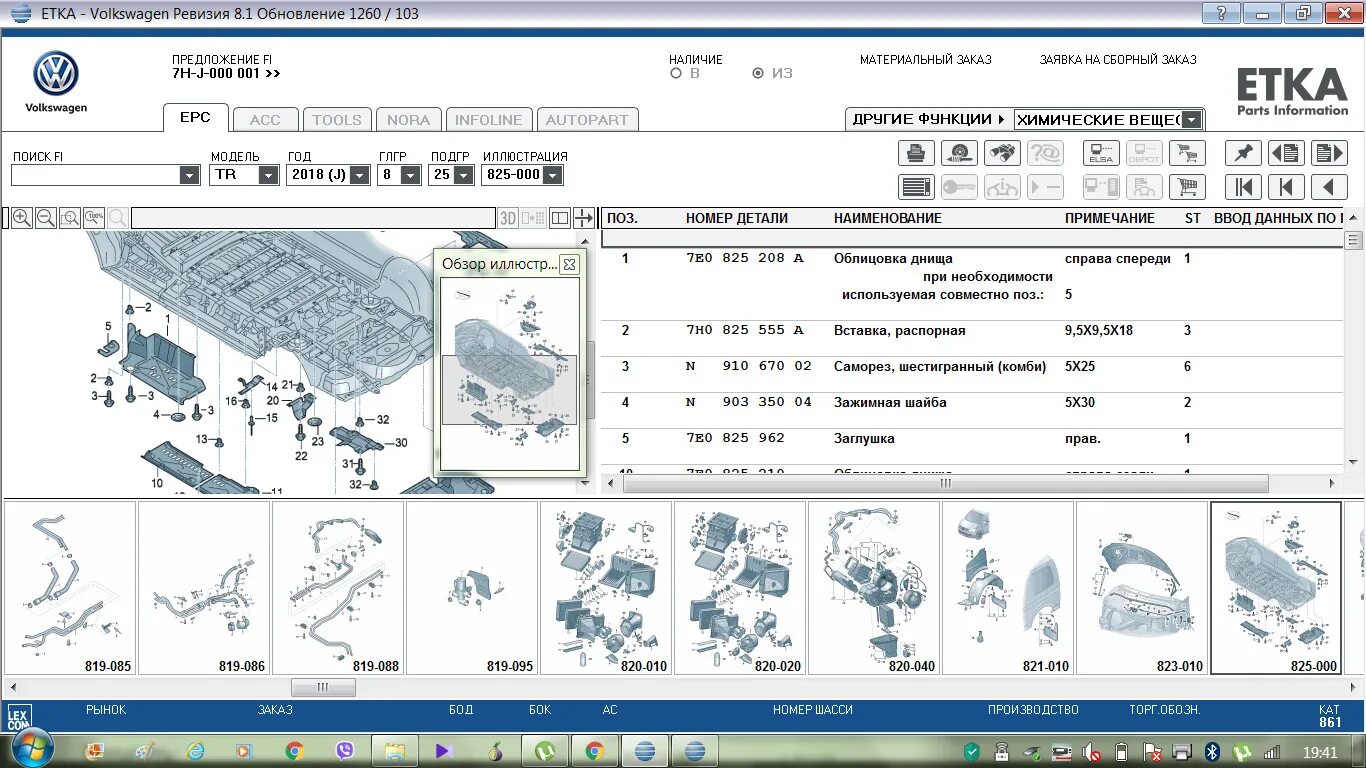Click the single shopping cart icon
Screen dimensions: 1366x768
(1187, 187)
